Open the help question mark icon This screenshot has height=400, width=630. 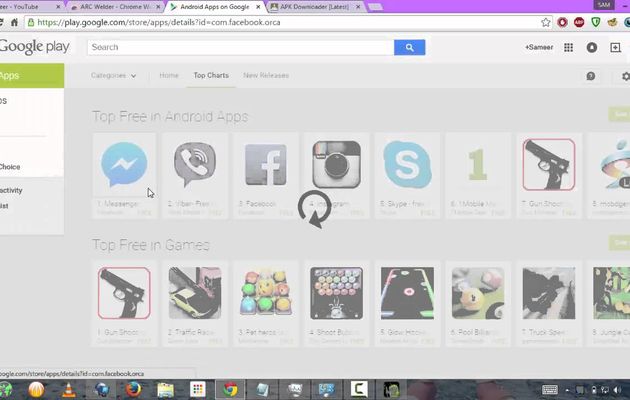click(591, 76)
